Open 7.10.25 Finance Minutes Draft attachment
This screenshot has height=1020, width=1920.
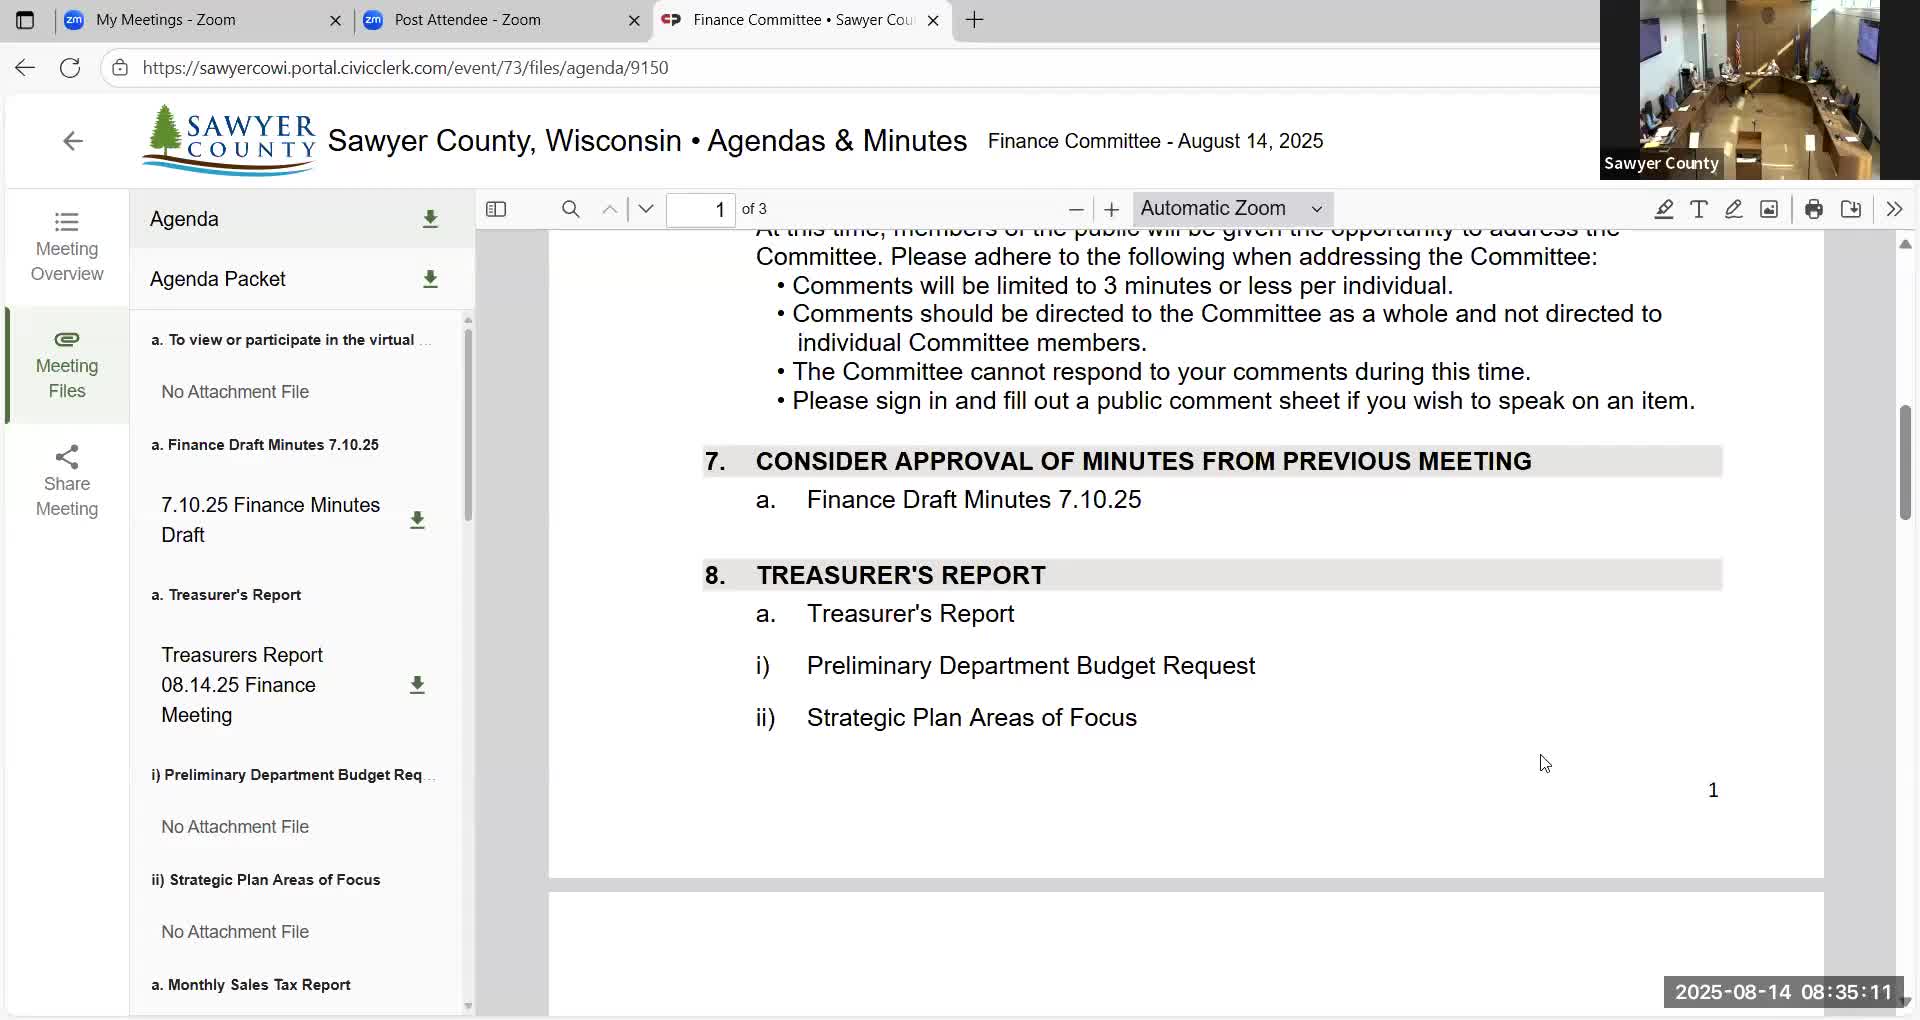point(270,520)
